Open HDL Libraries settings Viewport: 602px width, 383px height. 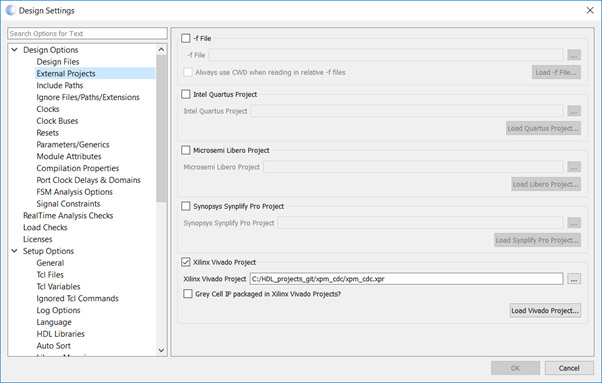pyautogui.click(x=61, y=334)
